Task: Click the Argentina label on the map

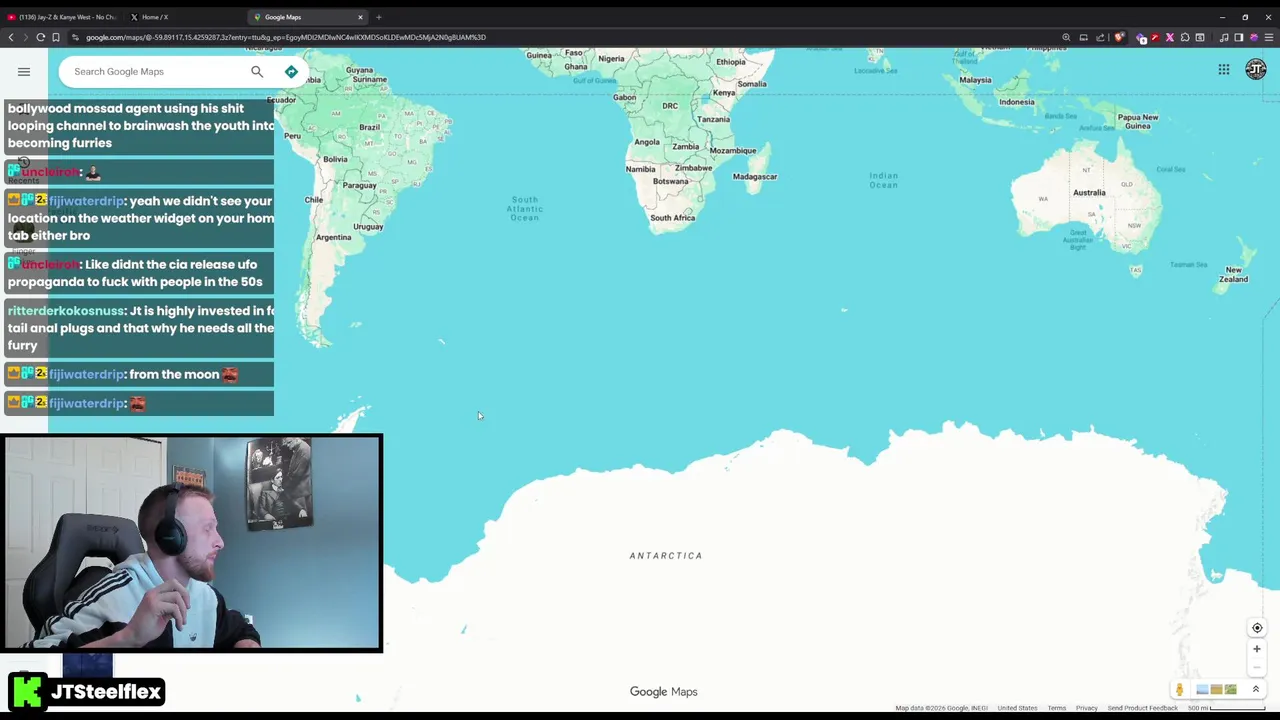Action: coord(333,237)
